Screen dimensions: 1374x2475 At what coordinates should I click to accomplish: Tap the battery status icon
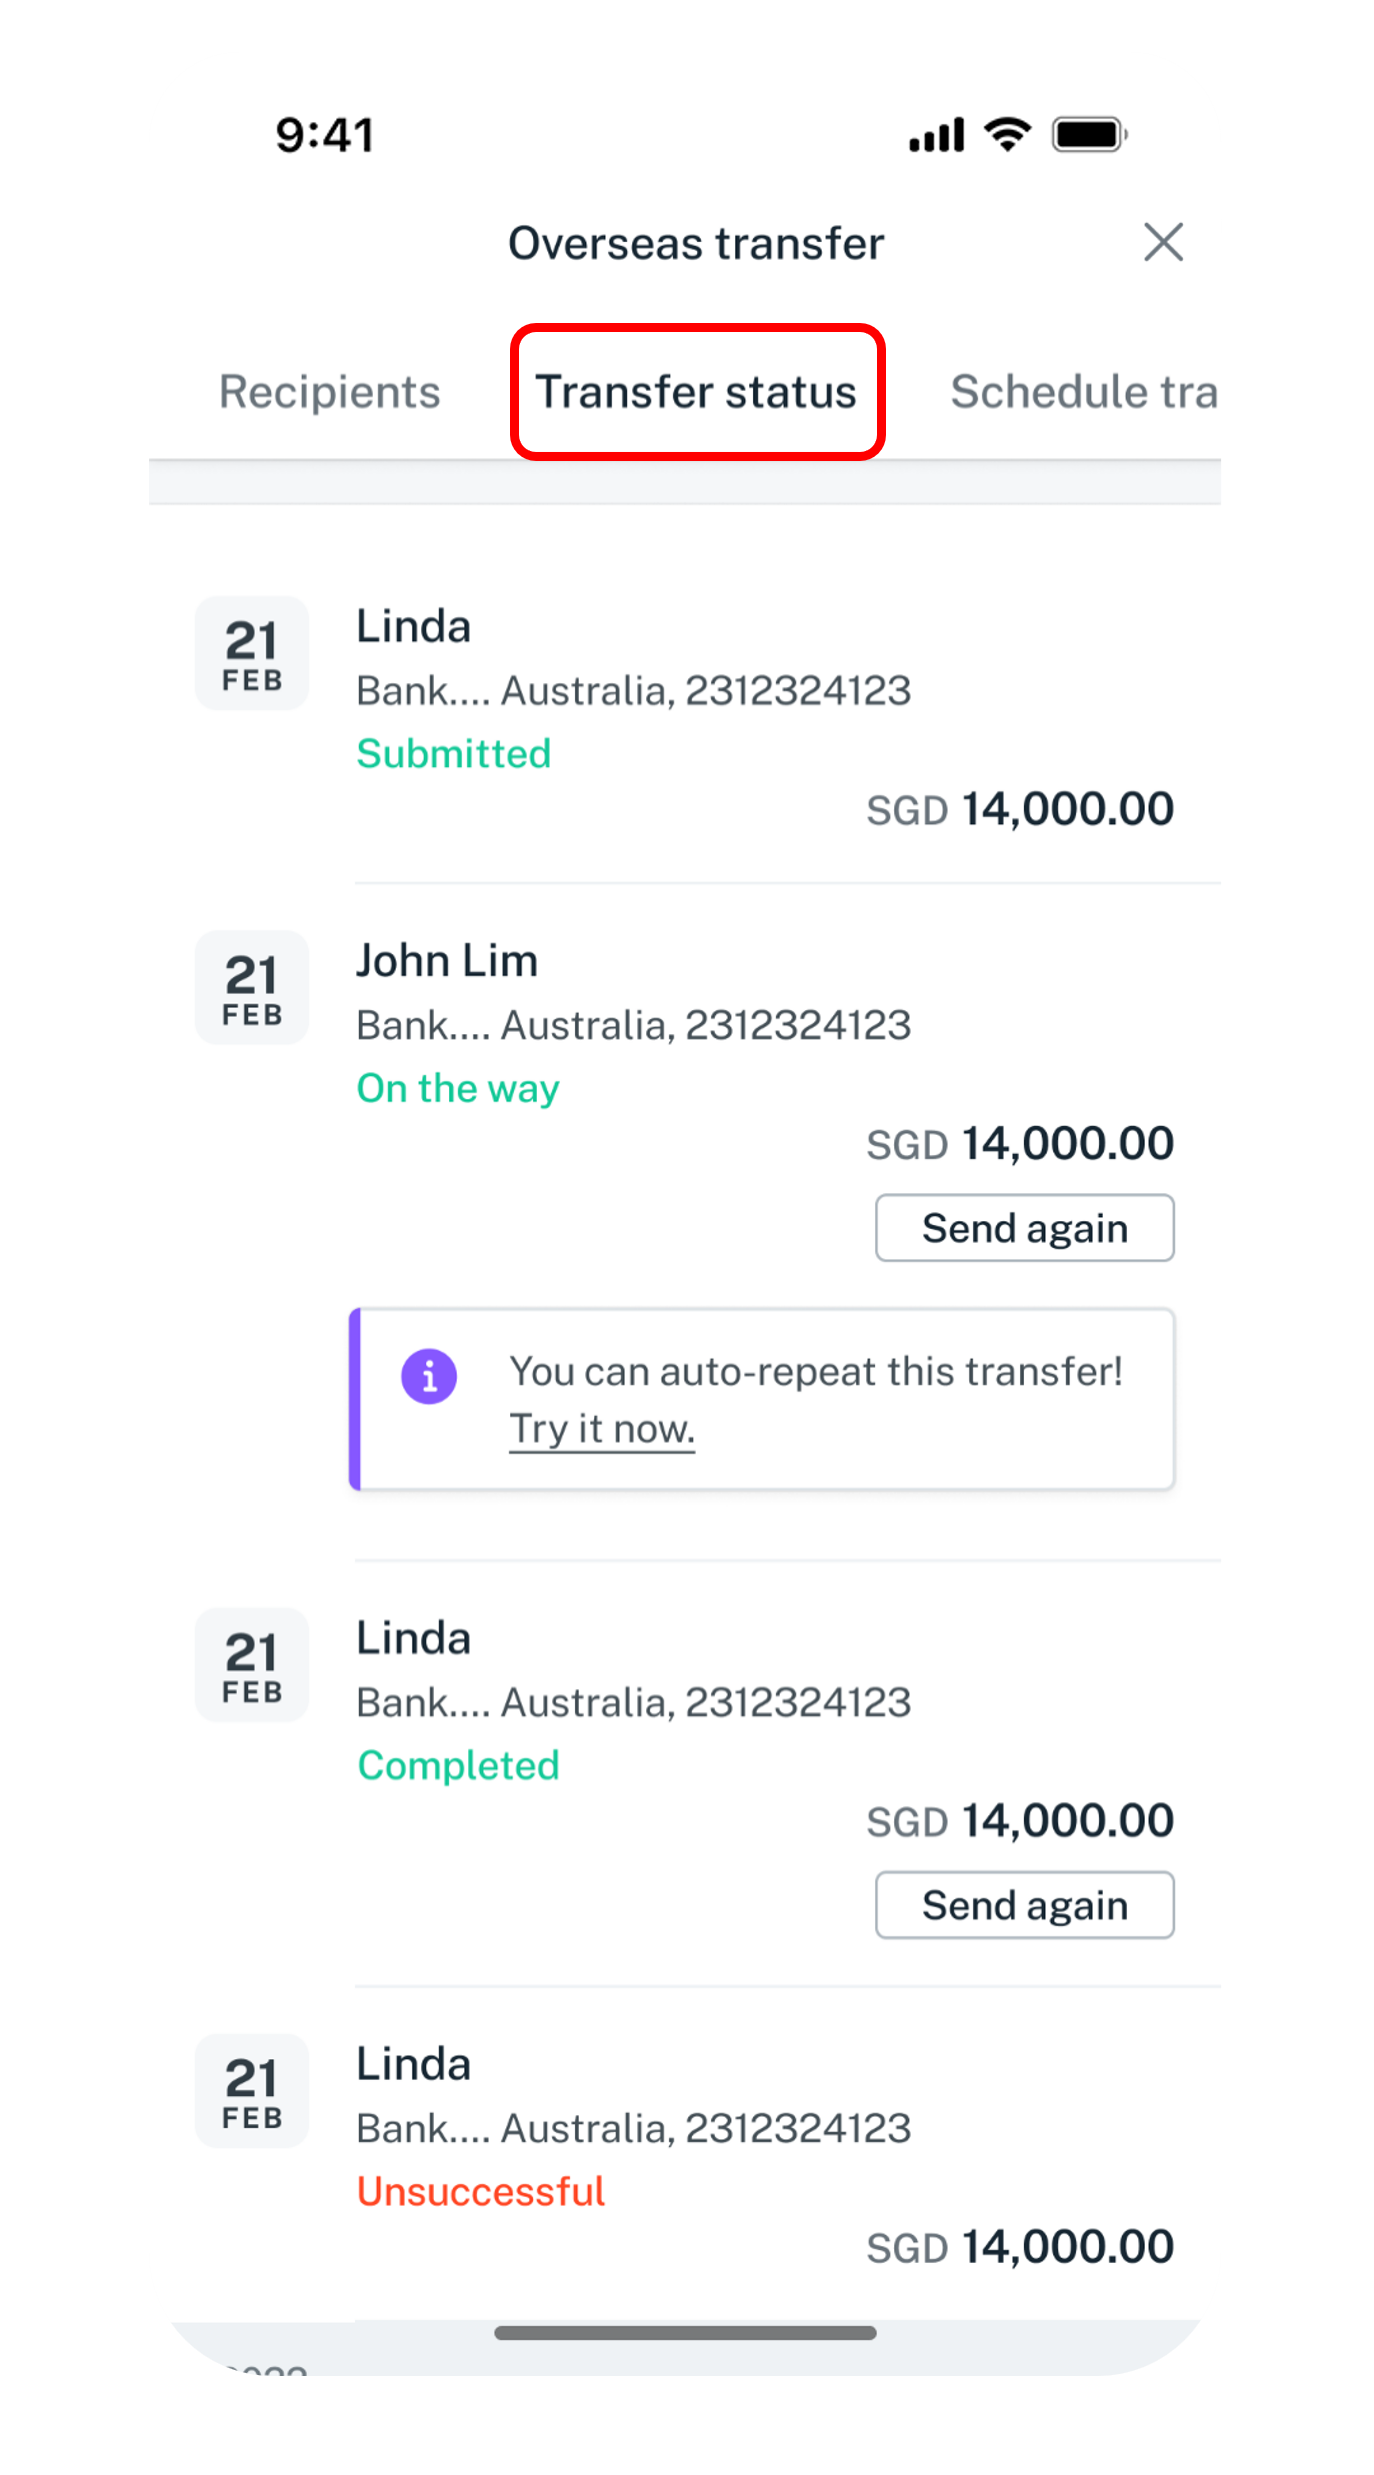pos(1089,134)
